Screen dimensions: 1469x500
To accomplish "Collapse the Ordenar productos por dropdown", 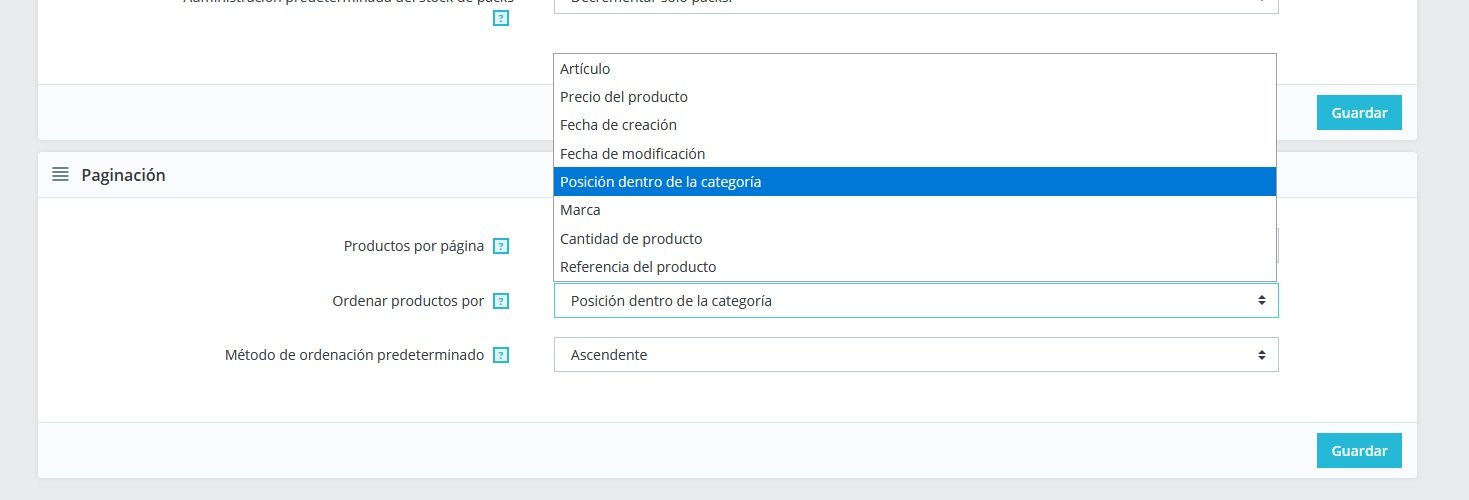I will [915, 301].
